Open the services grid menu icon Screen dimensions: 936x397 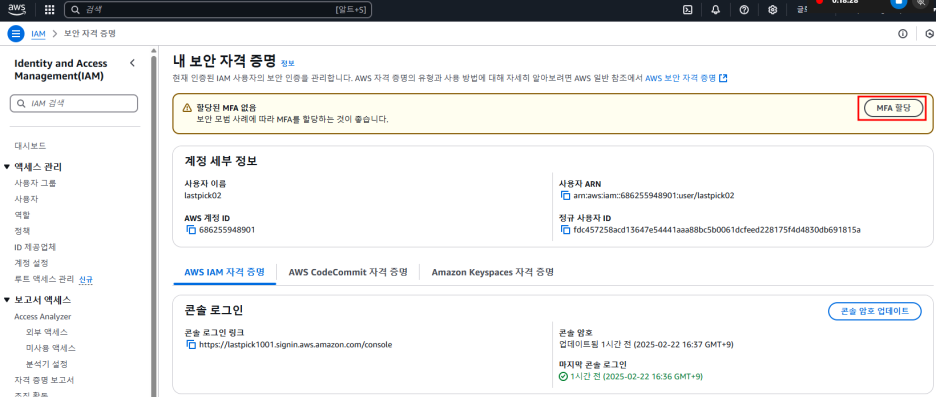pyautogui.click(x=50, y=10)
